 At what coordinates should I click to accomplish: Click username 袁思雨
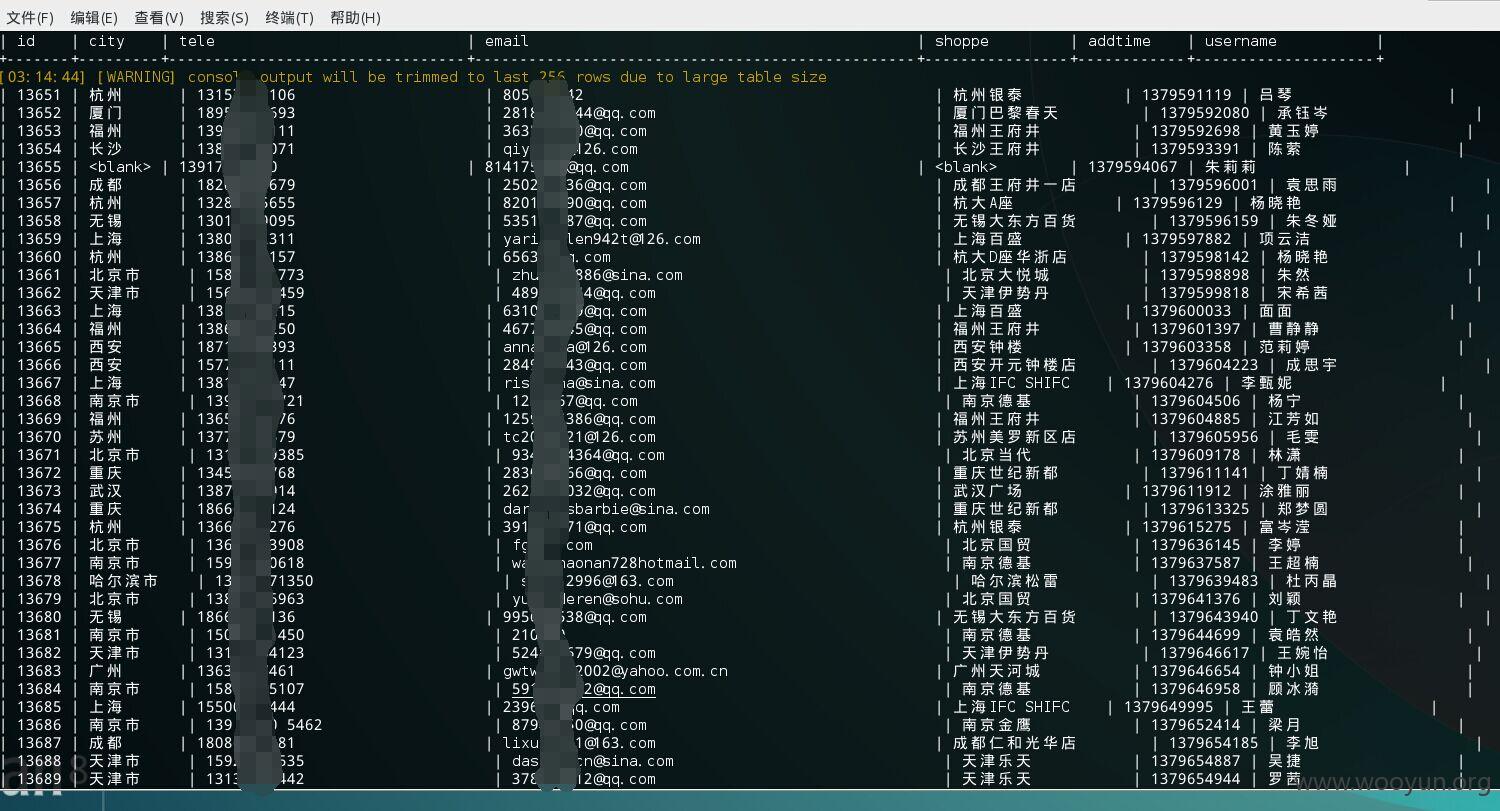tap(1311, 185)
